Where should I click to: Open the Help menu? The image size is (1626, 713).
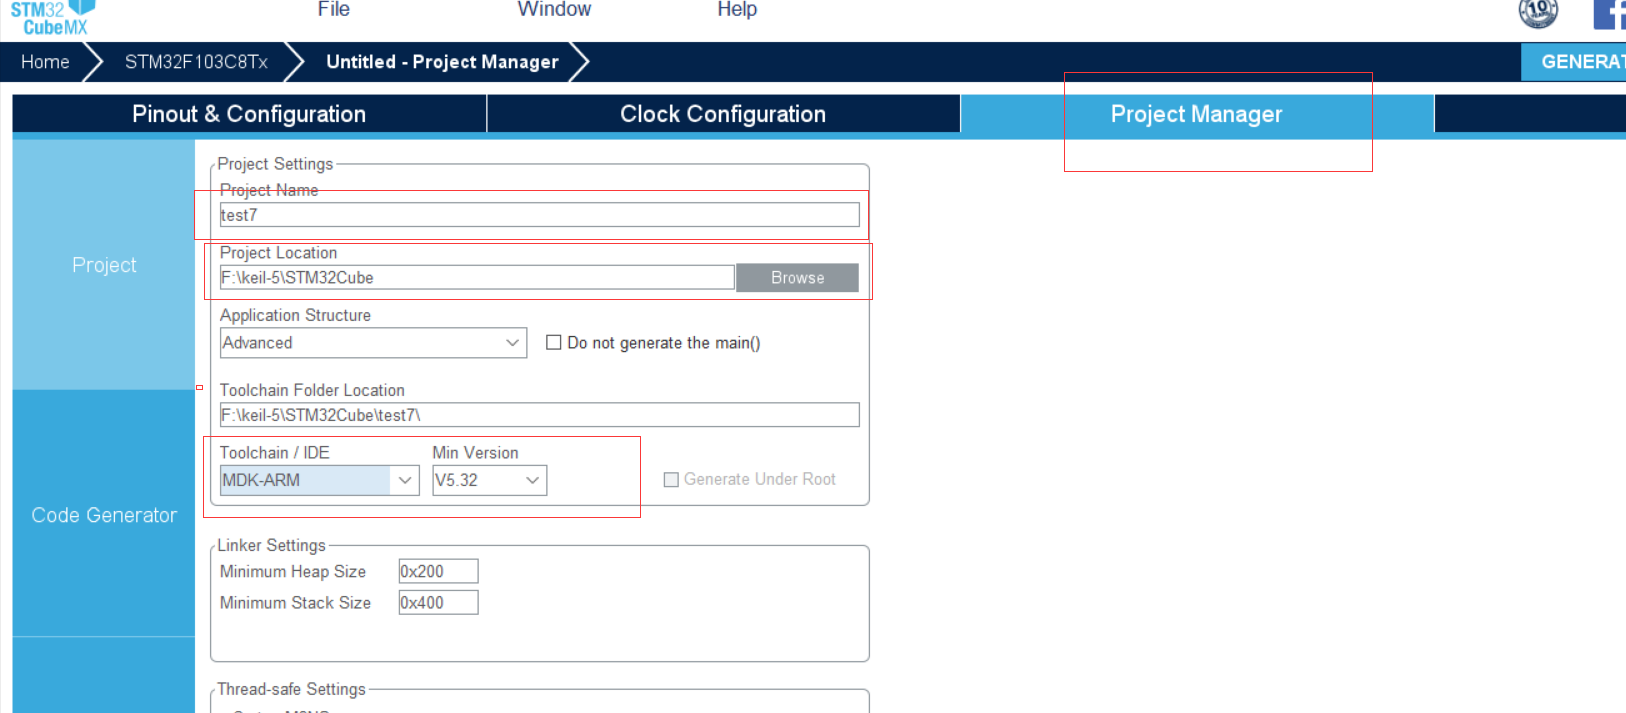coord(737,10)
